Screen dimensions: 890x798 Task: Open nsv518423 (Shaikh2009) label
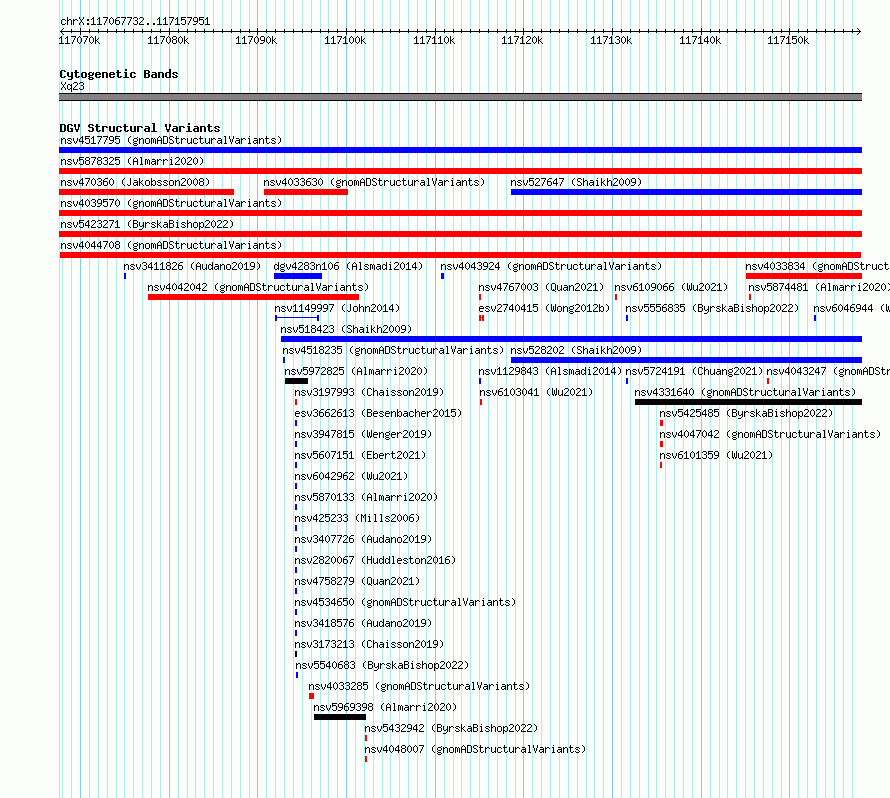346,329
